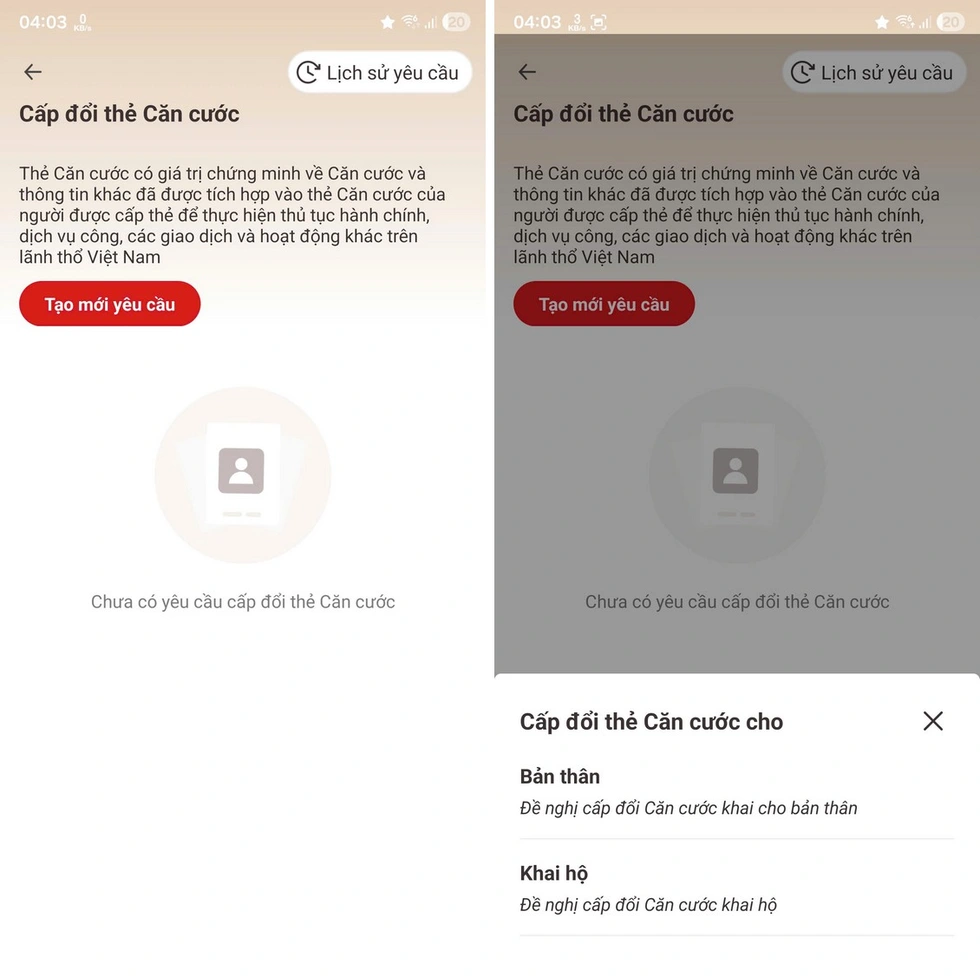The image size is (980, 977).
Task: Tap the clock time in the left status bar
Action: tap(42, 23)
